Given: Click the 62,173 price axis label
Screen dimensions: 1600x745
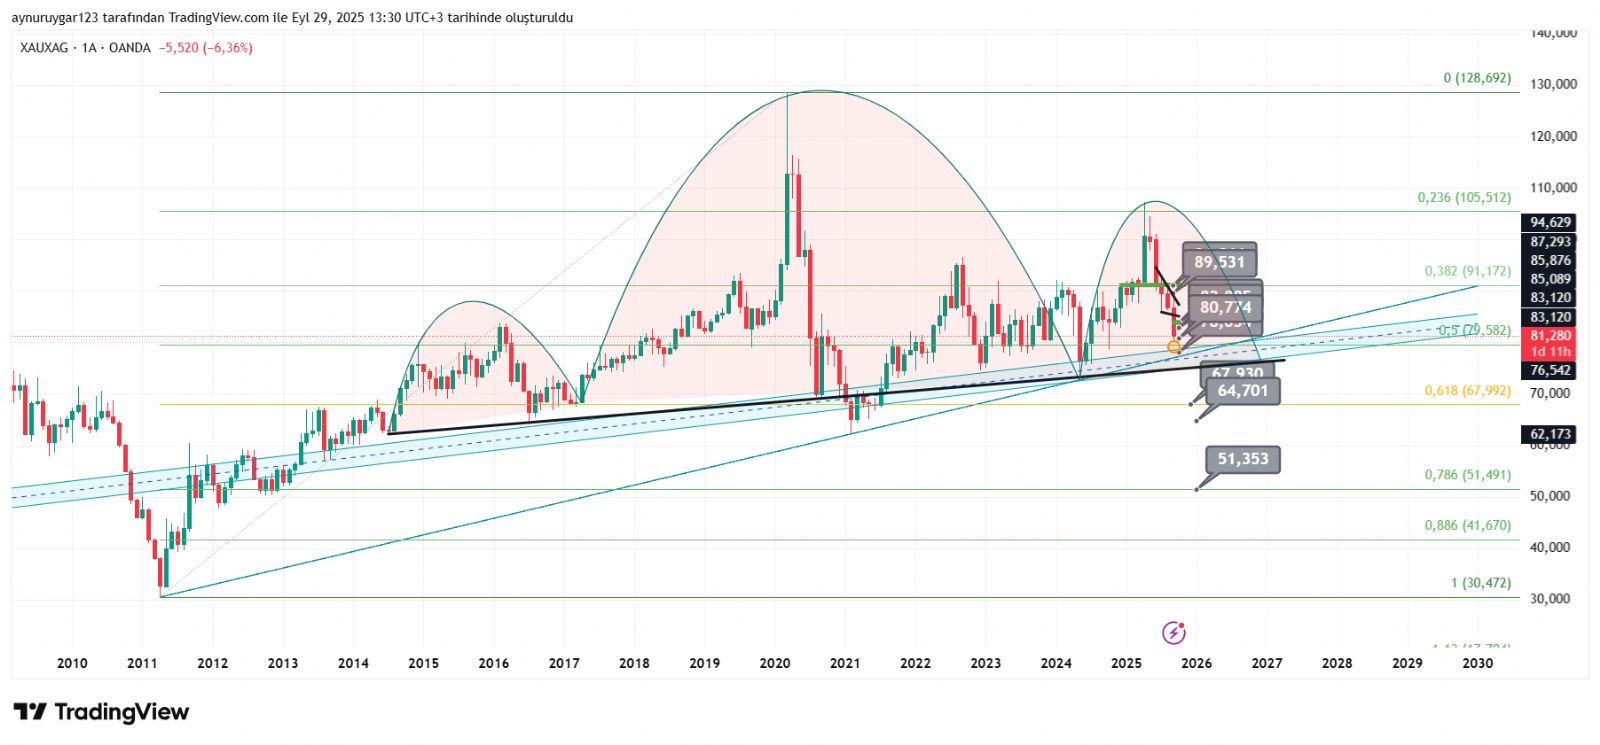Looking at the screenshot, I should (1550, 434).
